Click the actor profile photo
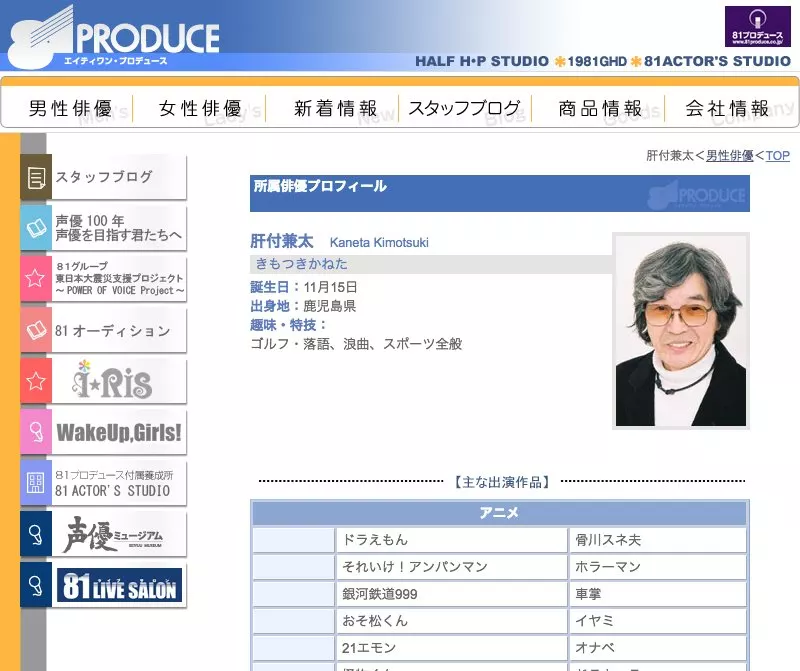800x671 pixels. pos(681,331)
